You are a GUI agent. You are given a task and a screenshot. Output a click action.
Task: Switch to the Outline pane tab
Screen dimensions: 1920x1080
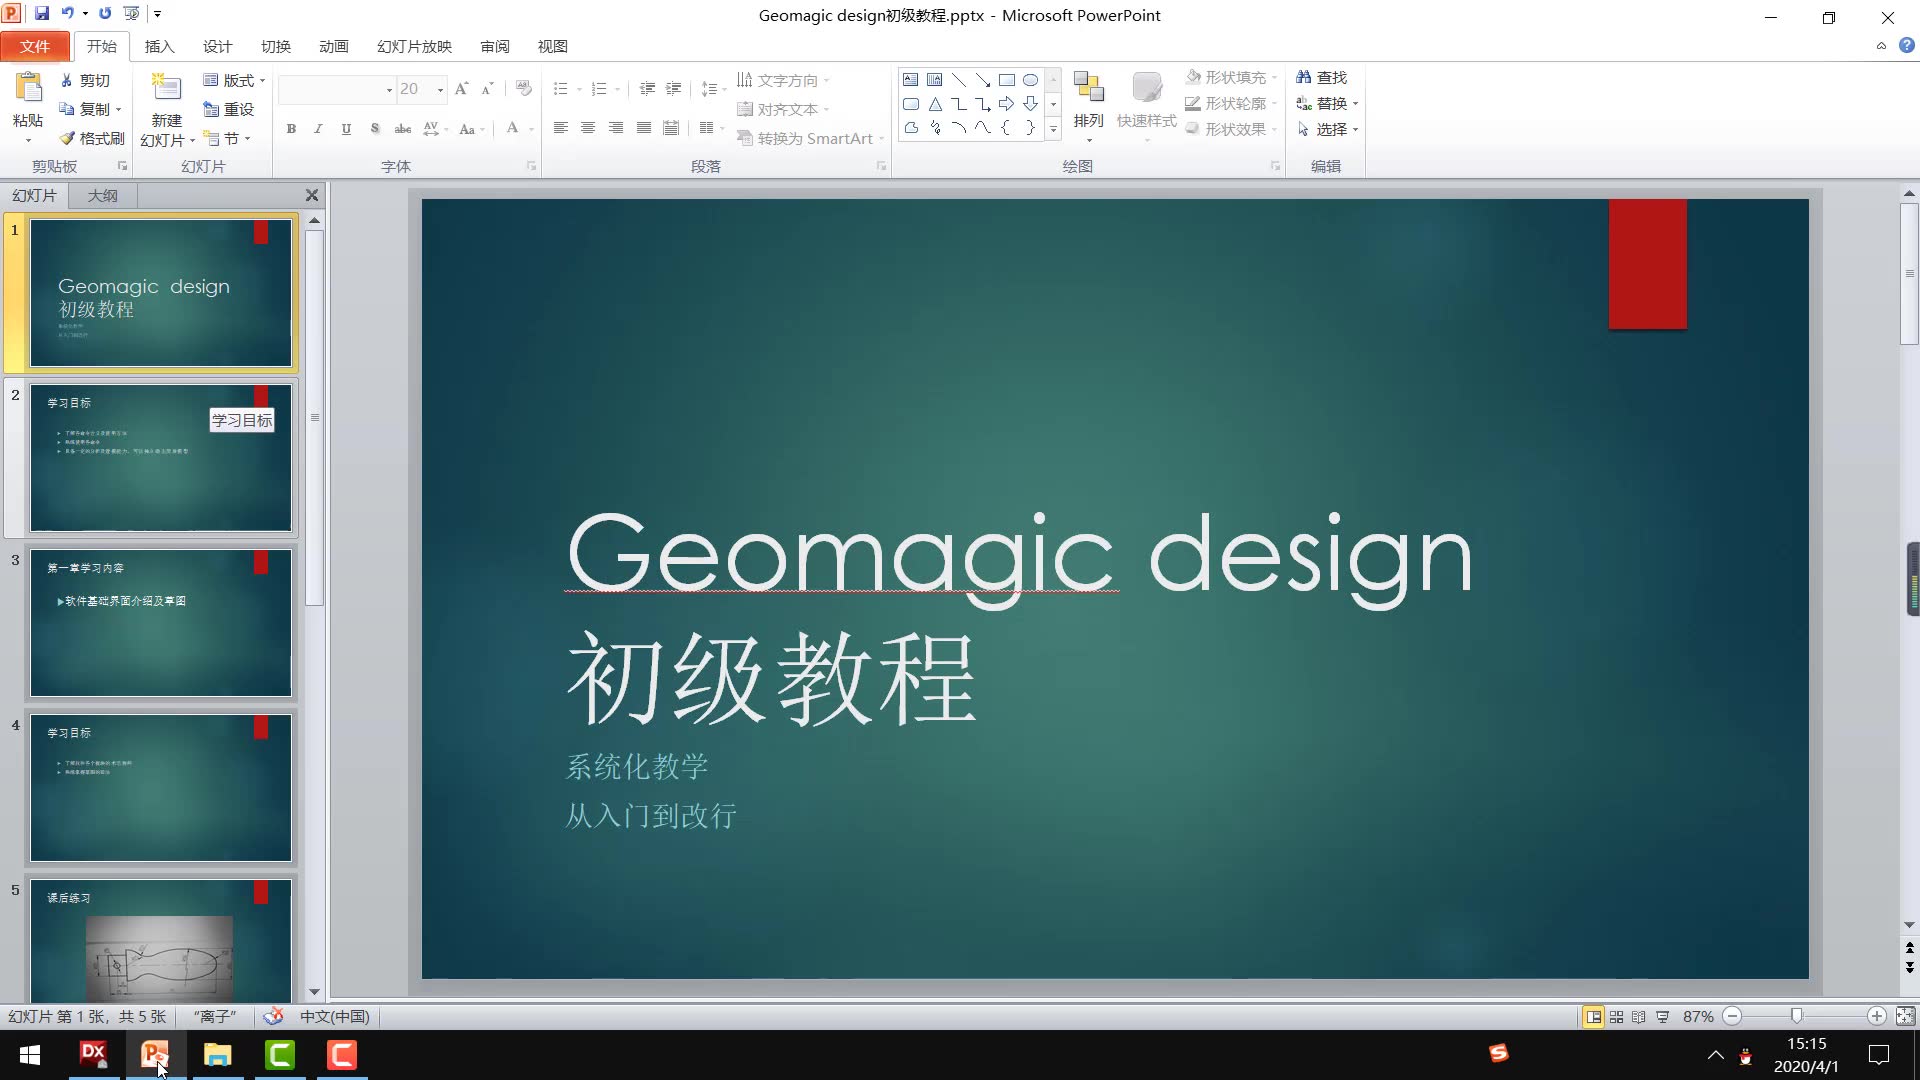[x=102, y=195]
